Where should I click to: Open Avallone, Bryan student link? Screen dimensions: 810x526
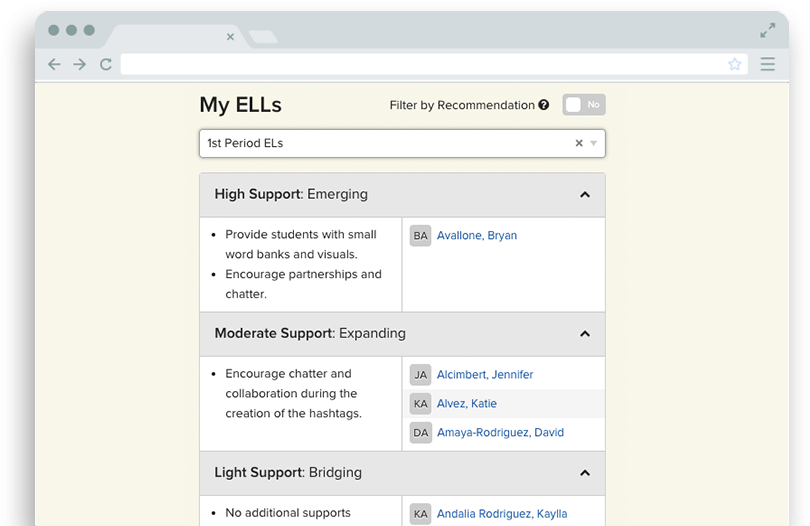477,236
